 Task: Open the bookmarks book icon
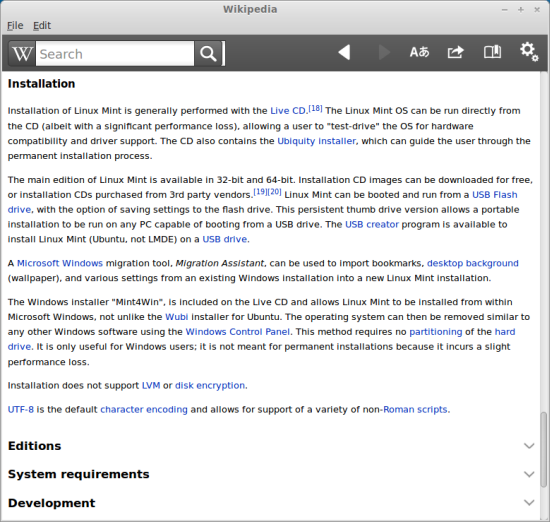(x=492, y=52)
